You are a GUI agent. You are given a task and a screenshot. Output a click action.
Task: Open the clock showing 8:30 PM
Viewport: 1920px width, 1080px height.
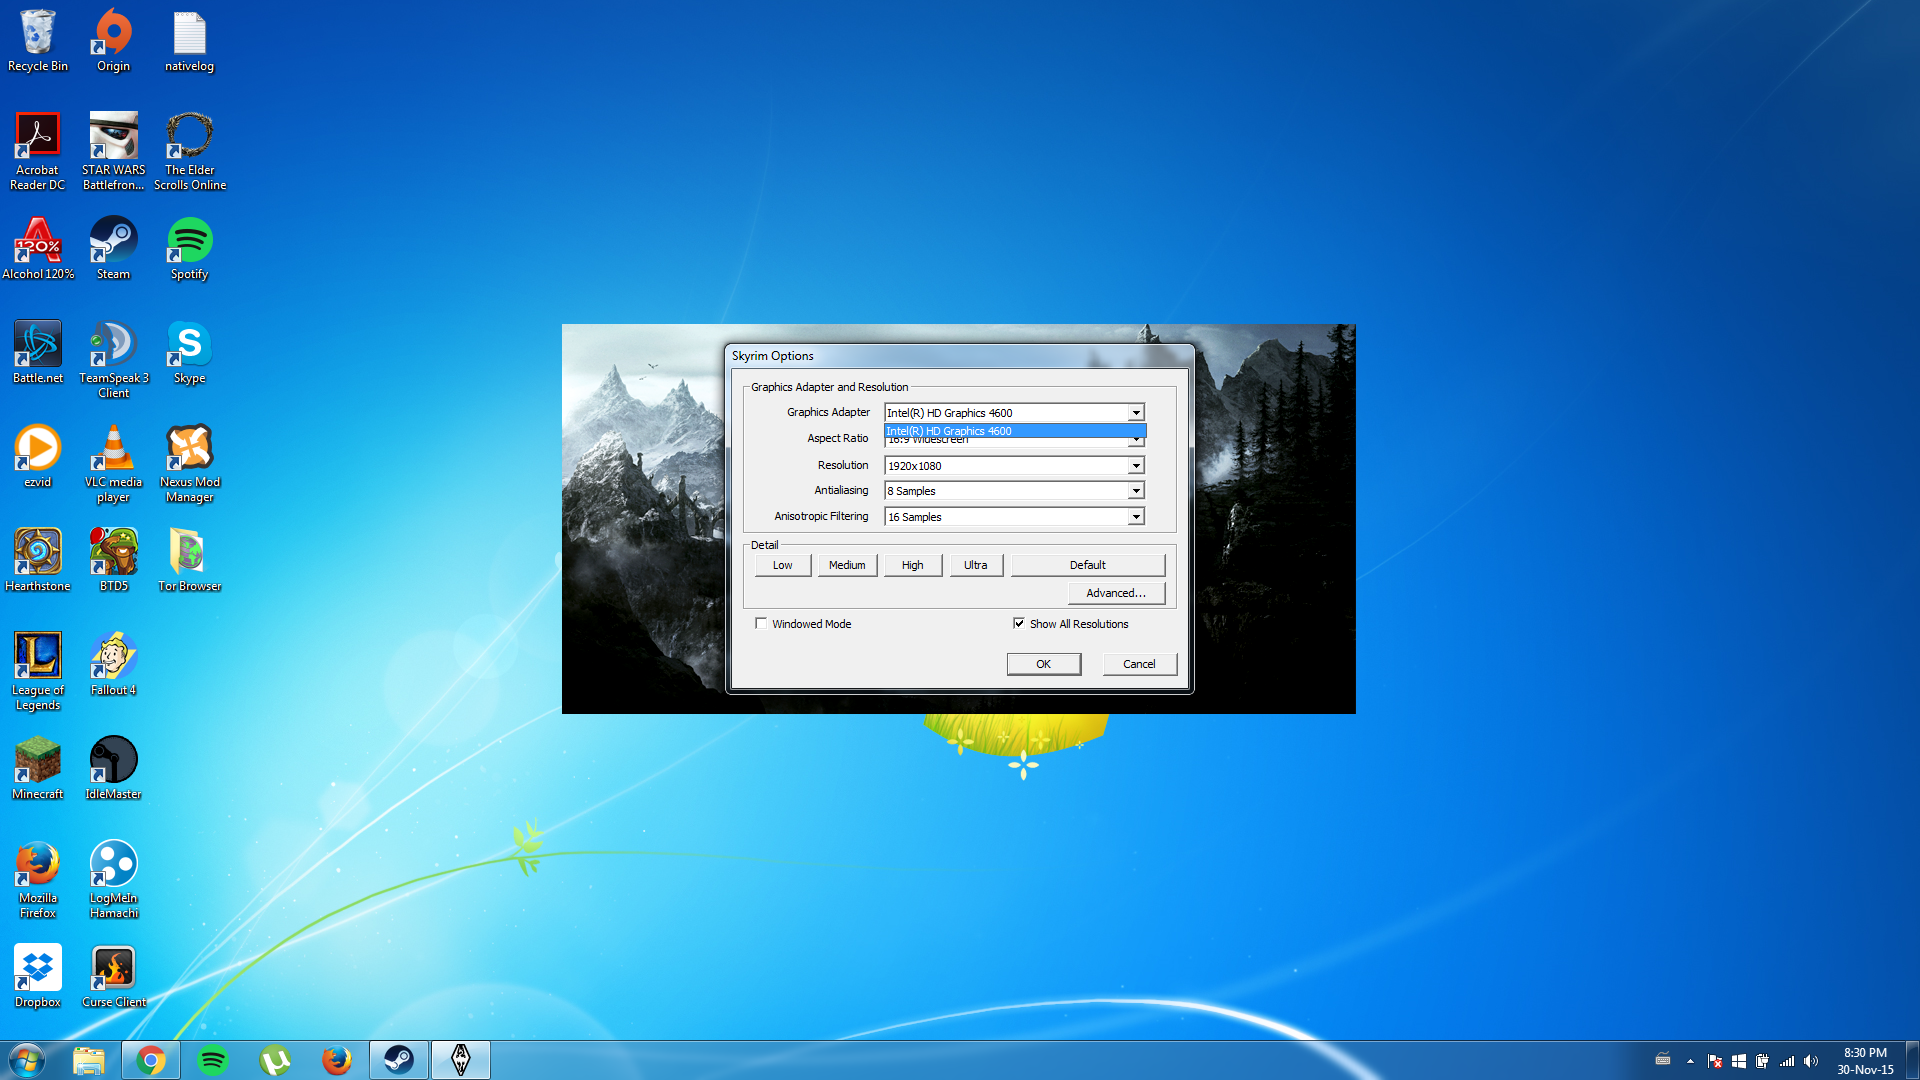(1865, 1061)
